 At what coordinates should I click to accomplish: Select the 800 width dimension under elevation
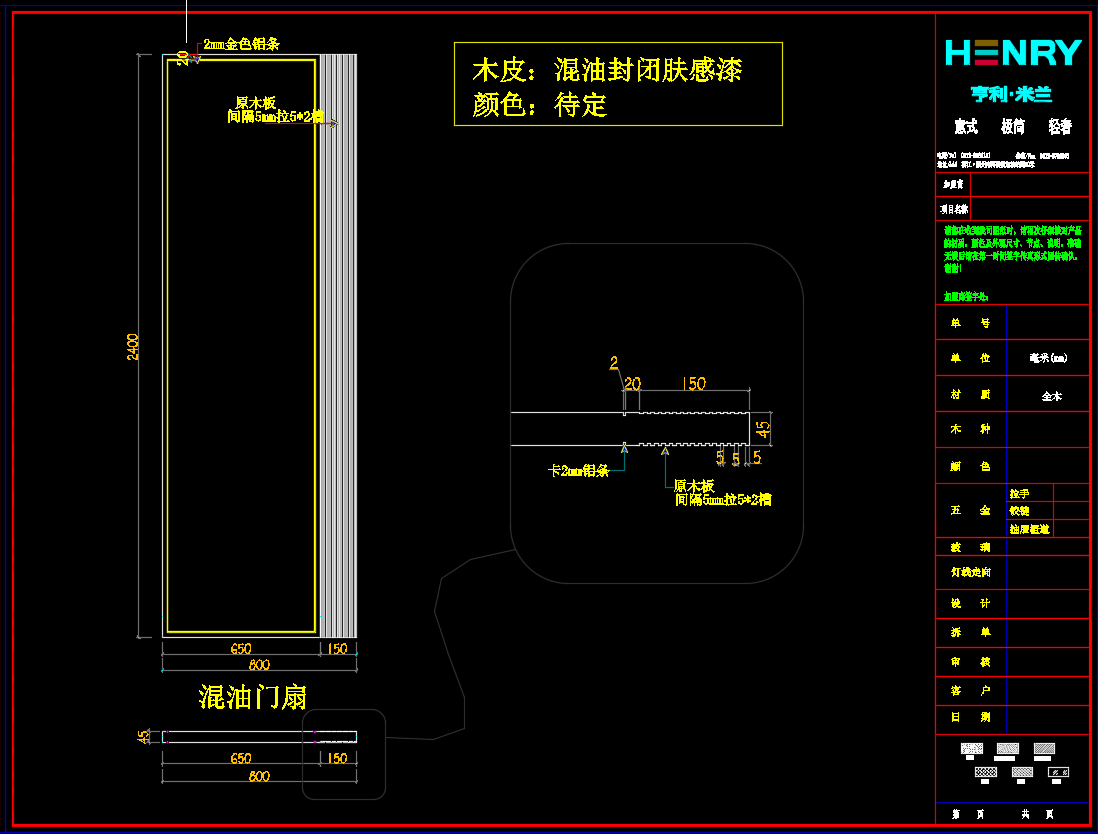[x=259, y=665]
